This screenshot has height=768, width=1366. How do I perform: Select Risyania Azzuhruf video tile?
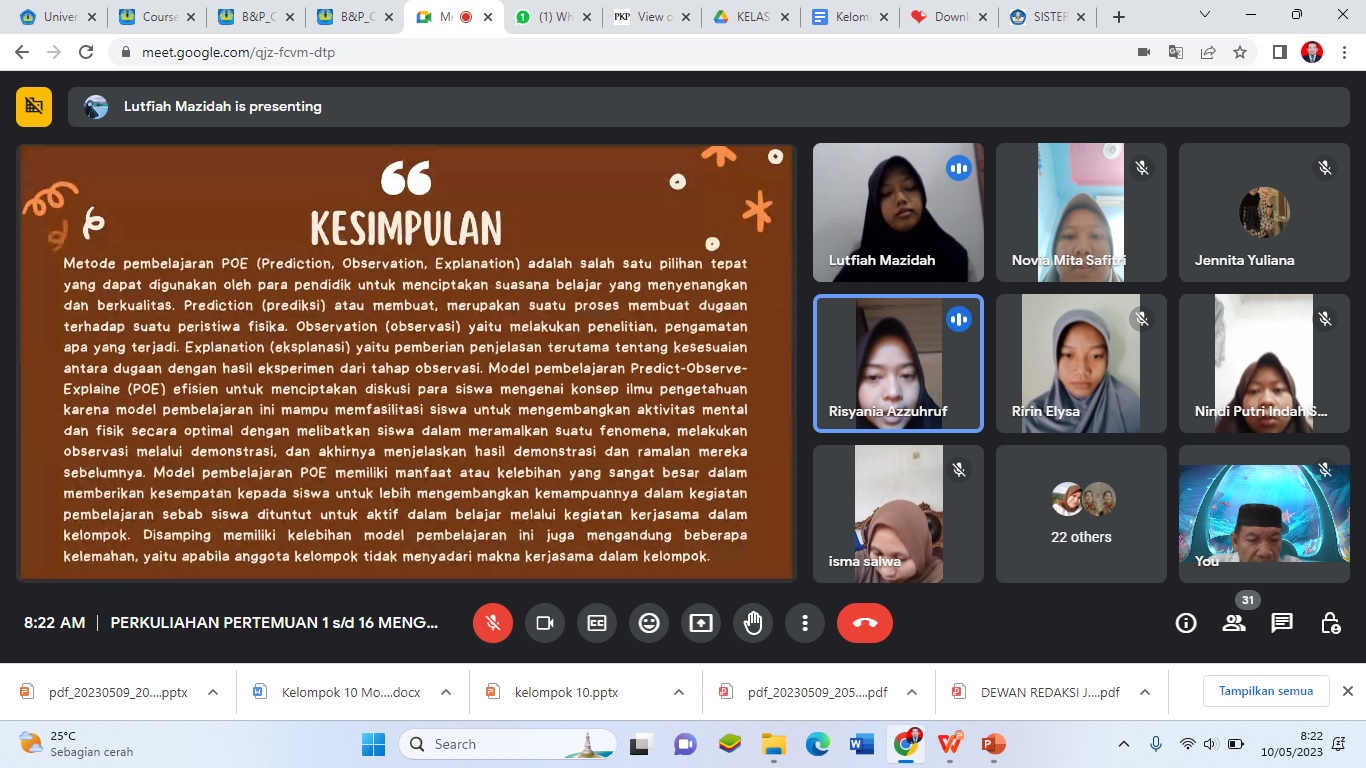898,363
